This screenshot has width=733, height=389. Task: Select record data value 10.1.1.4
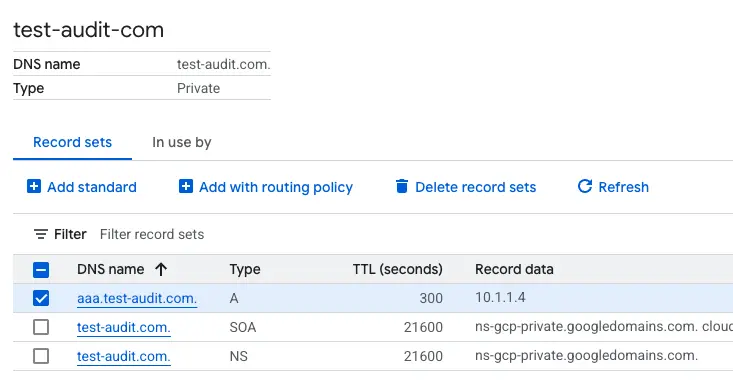click(x=500, y=297)
